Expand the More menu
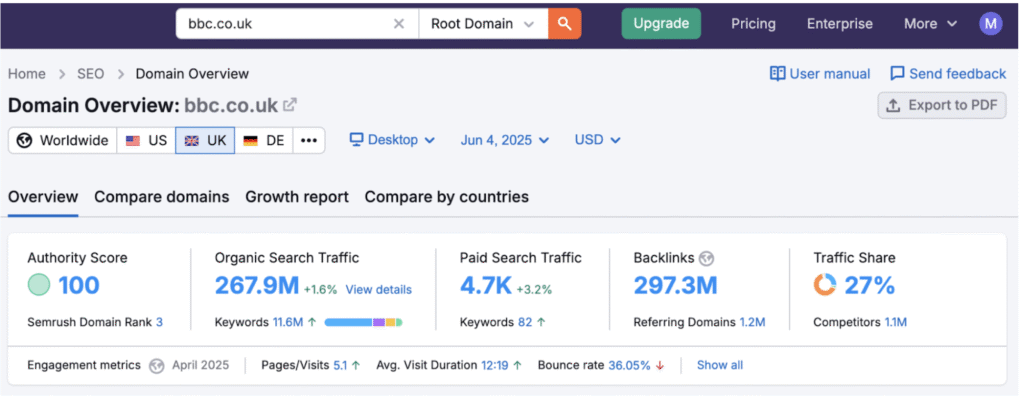The width and height of the screenshot is (1024, 398). pyautogui.click(x=930, y=24)
